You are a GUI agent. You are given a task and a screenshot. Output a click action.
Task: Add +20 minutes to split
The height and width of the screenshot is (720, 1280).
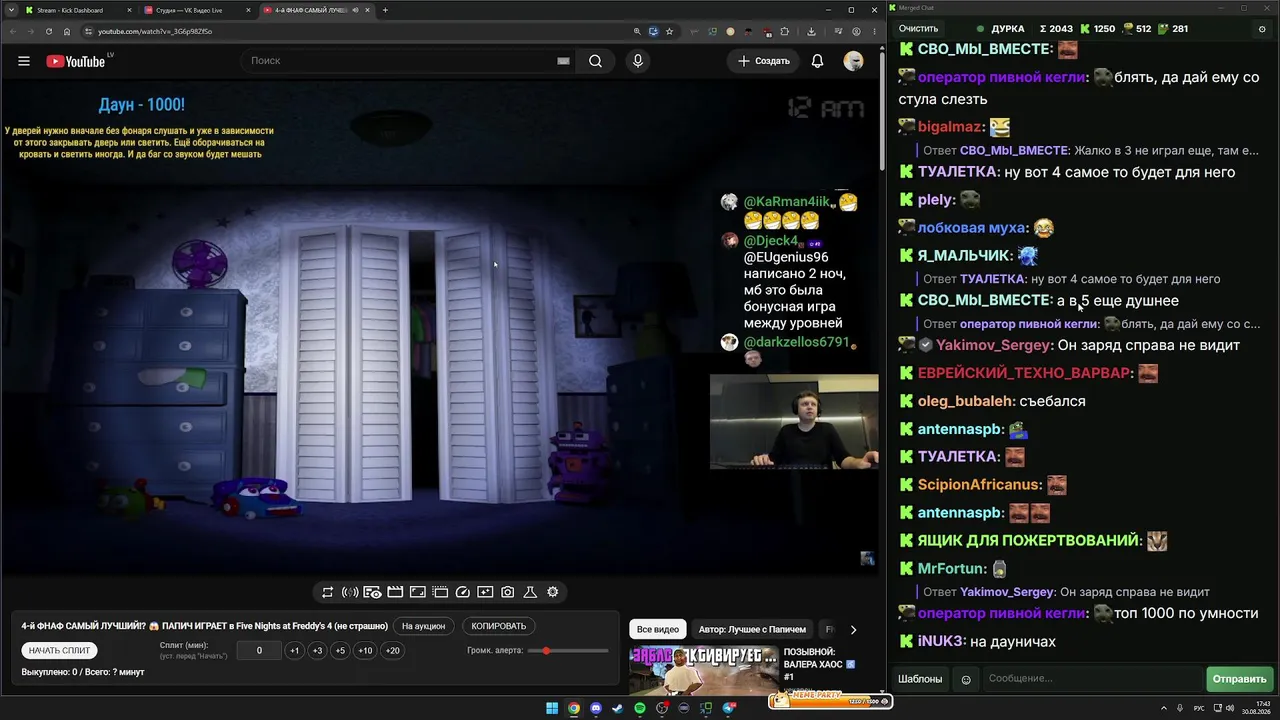[x=392, y=651]
